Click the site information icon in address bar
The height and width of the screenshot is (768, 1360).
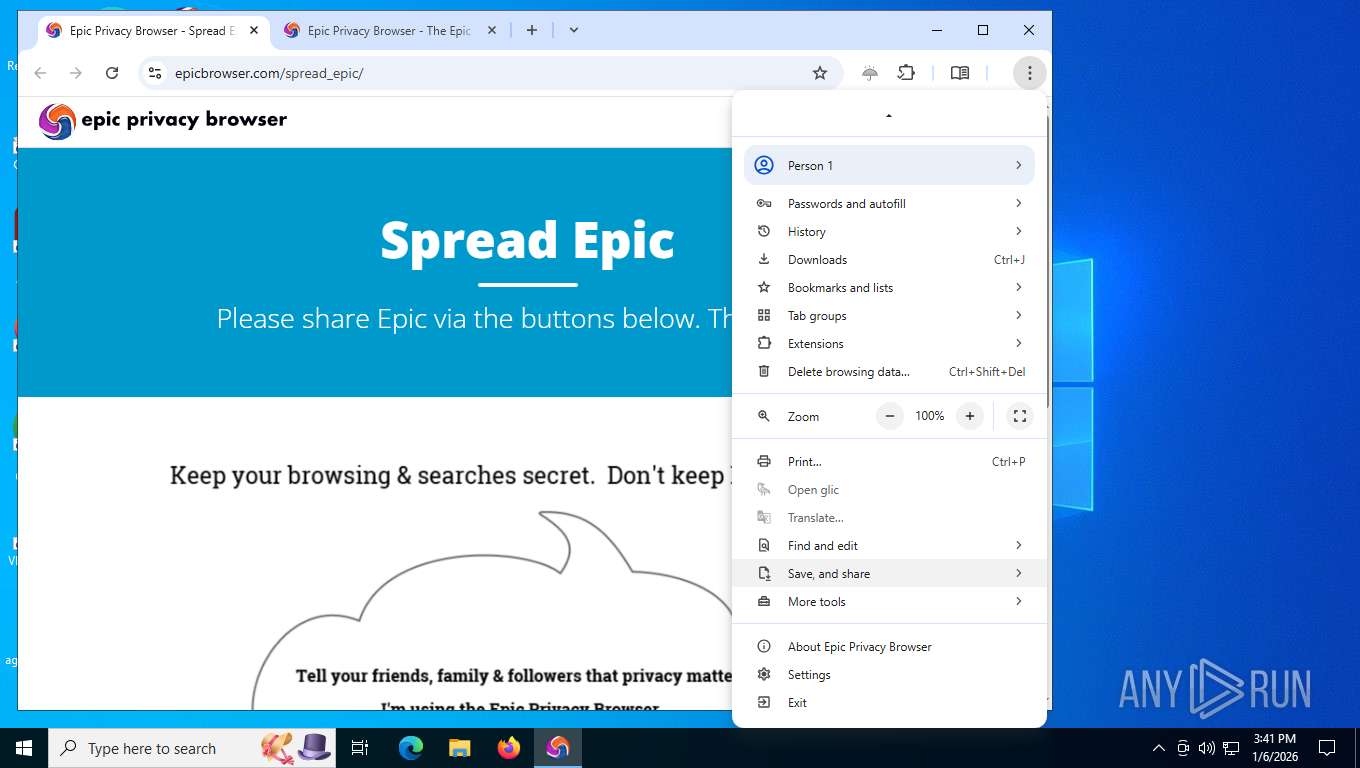click(x=154, y=73)
